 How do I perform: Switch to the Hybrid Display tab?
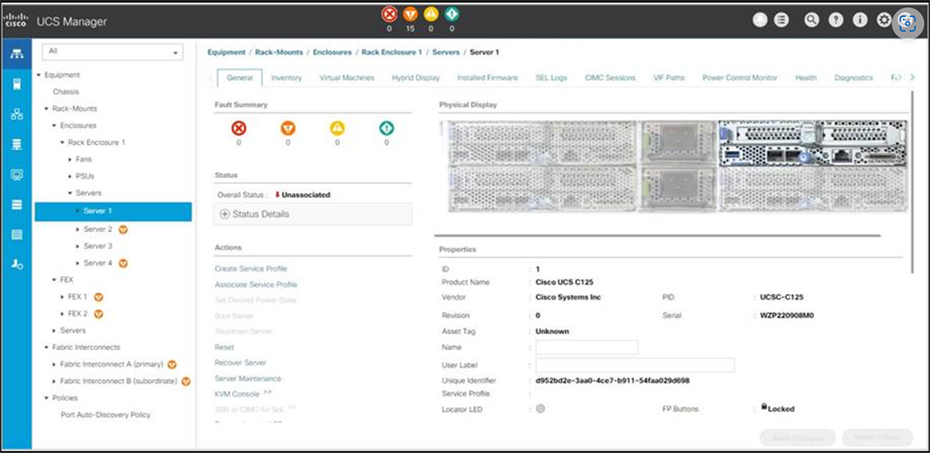click(x=416, y=78)
